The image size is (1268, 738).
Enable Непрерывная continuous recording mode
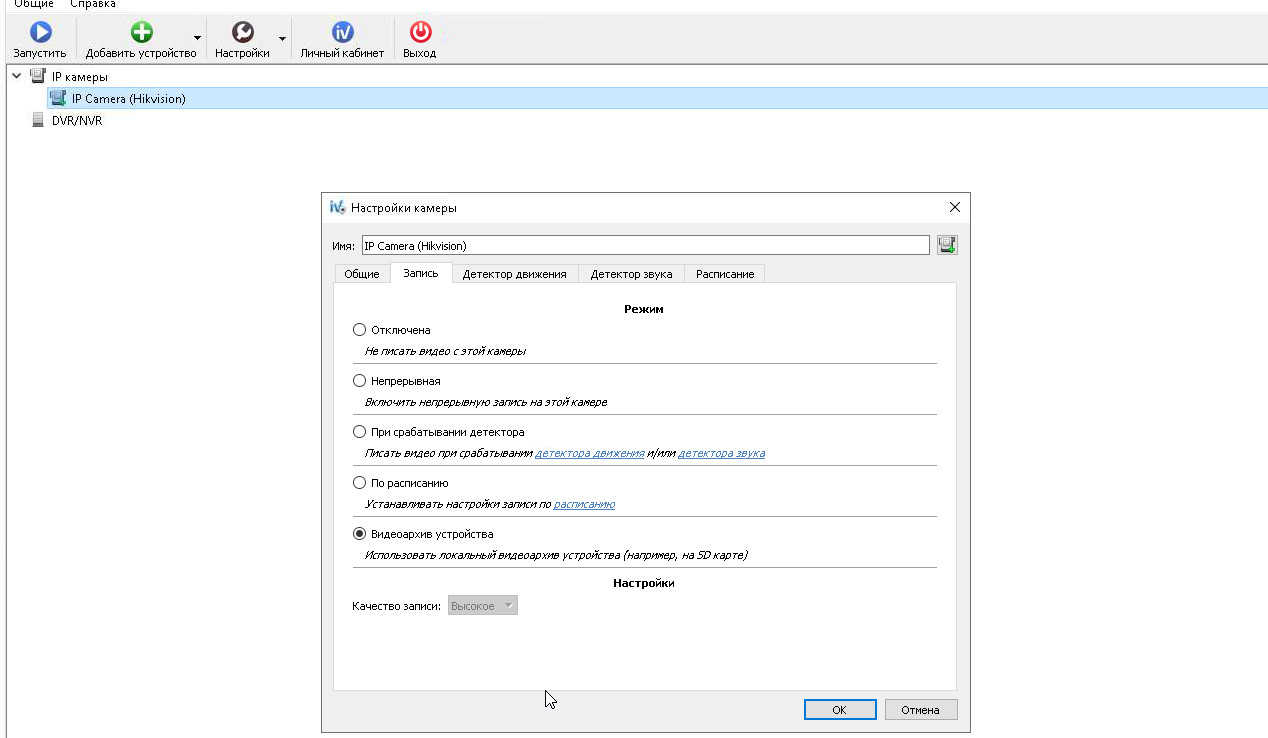[360, 381]
